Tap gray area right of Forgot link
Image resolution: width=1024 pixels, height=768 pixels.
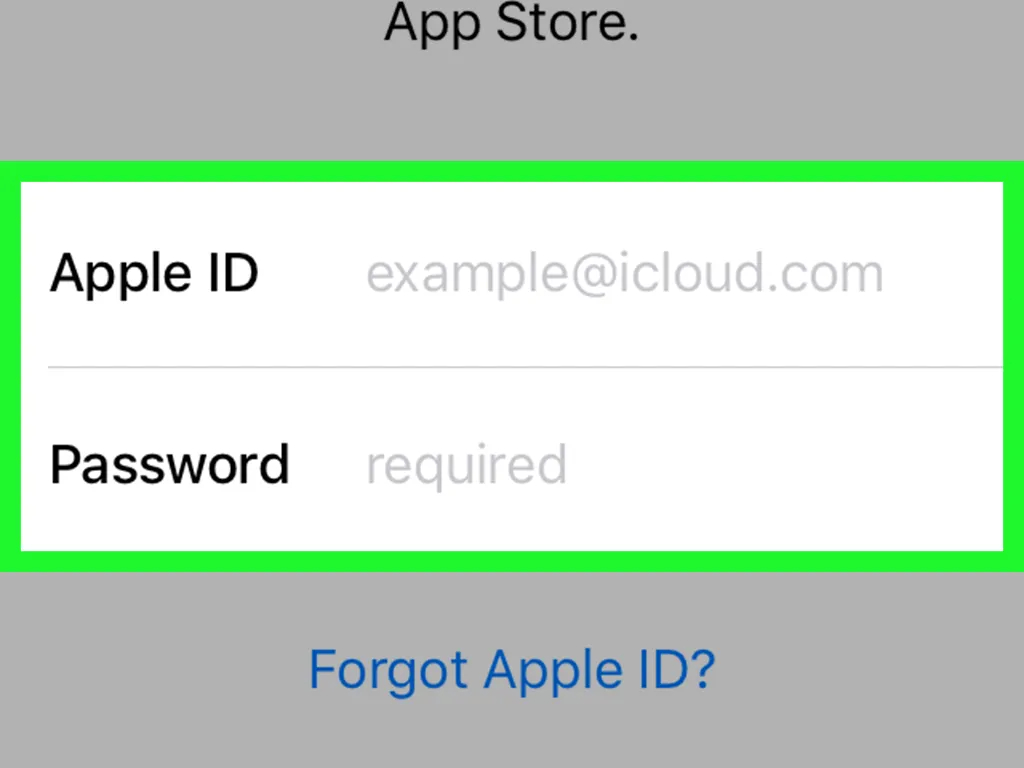pos(870,669)
